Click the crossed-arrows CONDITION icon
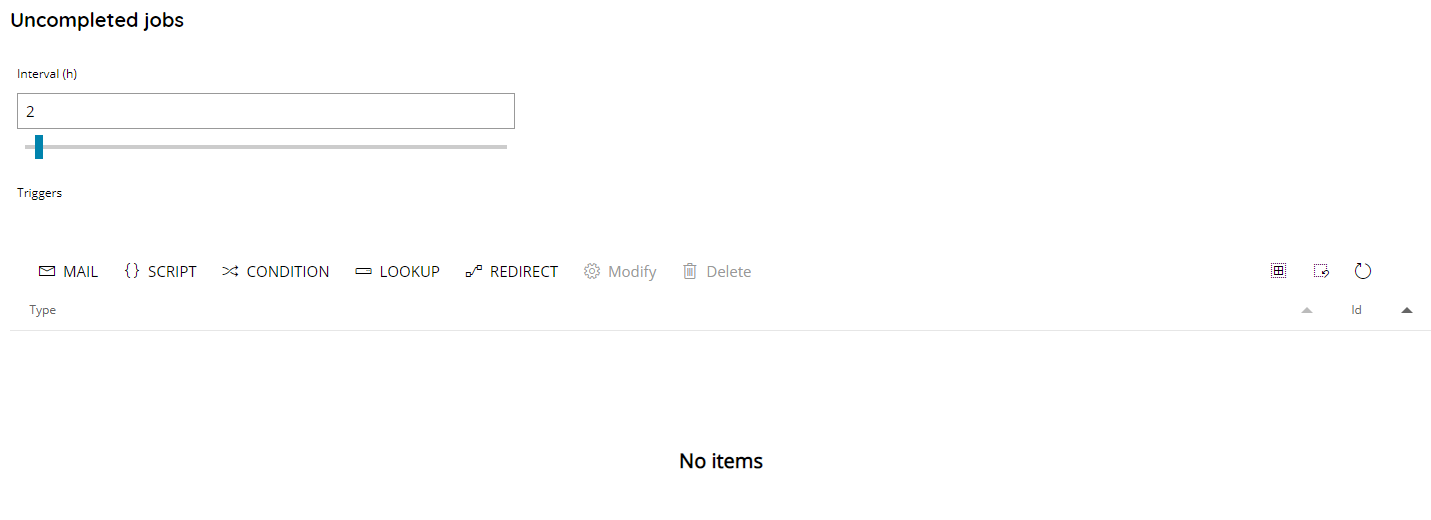The image size is (1431, 520). coord(230,272)
